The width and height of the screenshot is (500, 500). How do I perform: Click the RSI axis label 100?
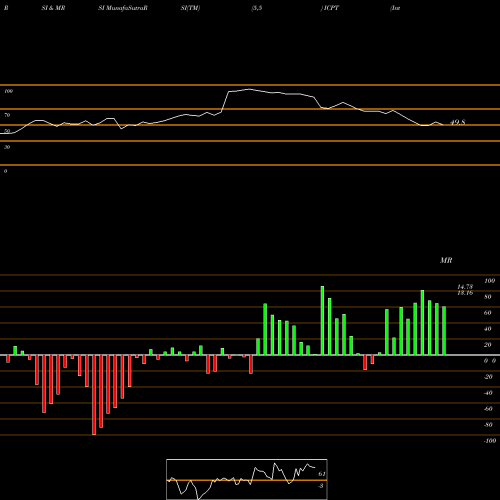click(8, 91)
